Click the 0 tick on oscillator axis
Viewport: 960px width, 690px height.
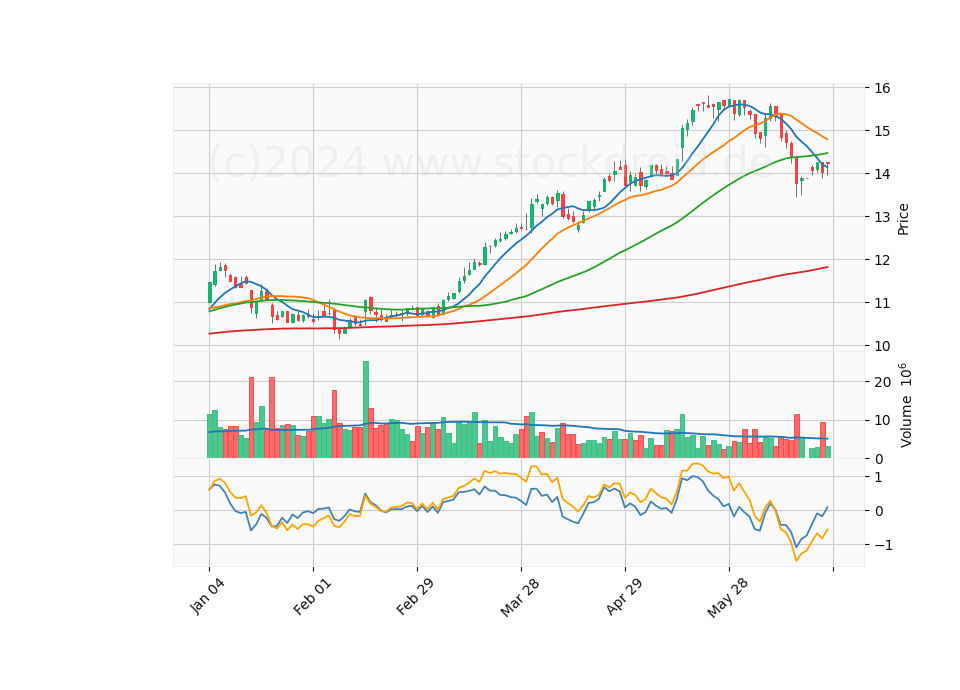(x=879, y=511)
